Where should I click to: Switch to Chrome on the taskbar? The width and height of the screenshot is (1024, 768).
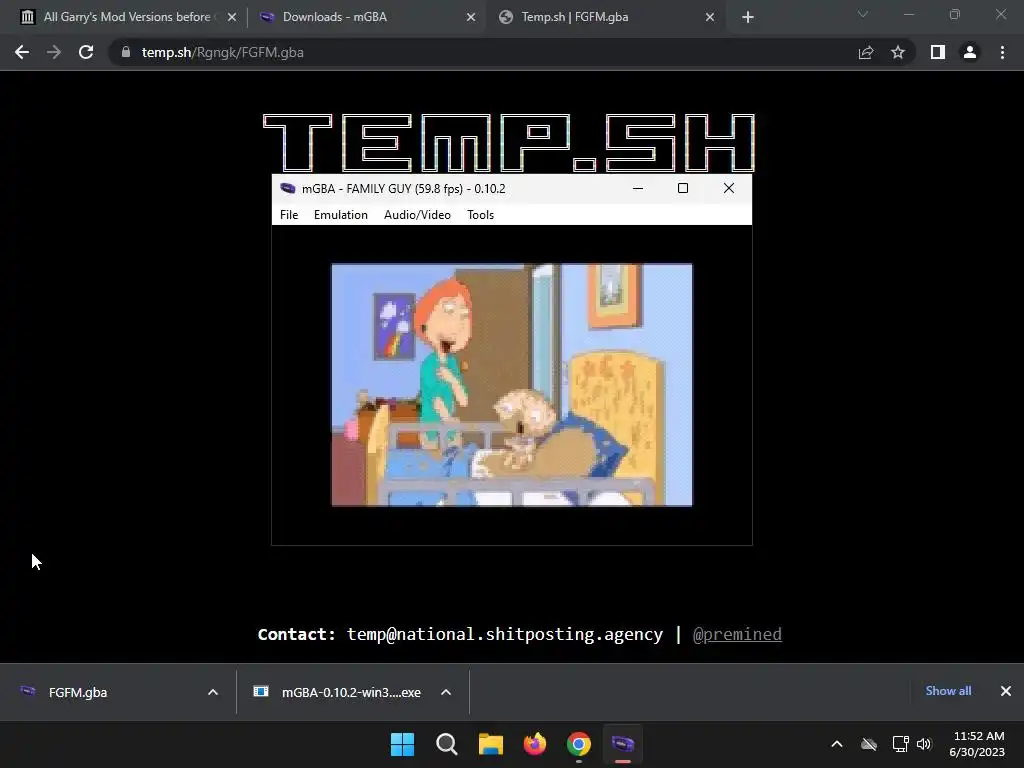[579, 744]
